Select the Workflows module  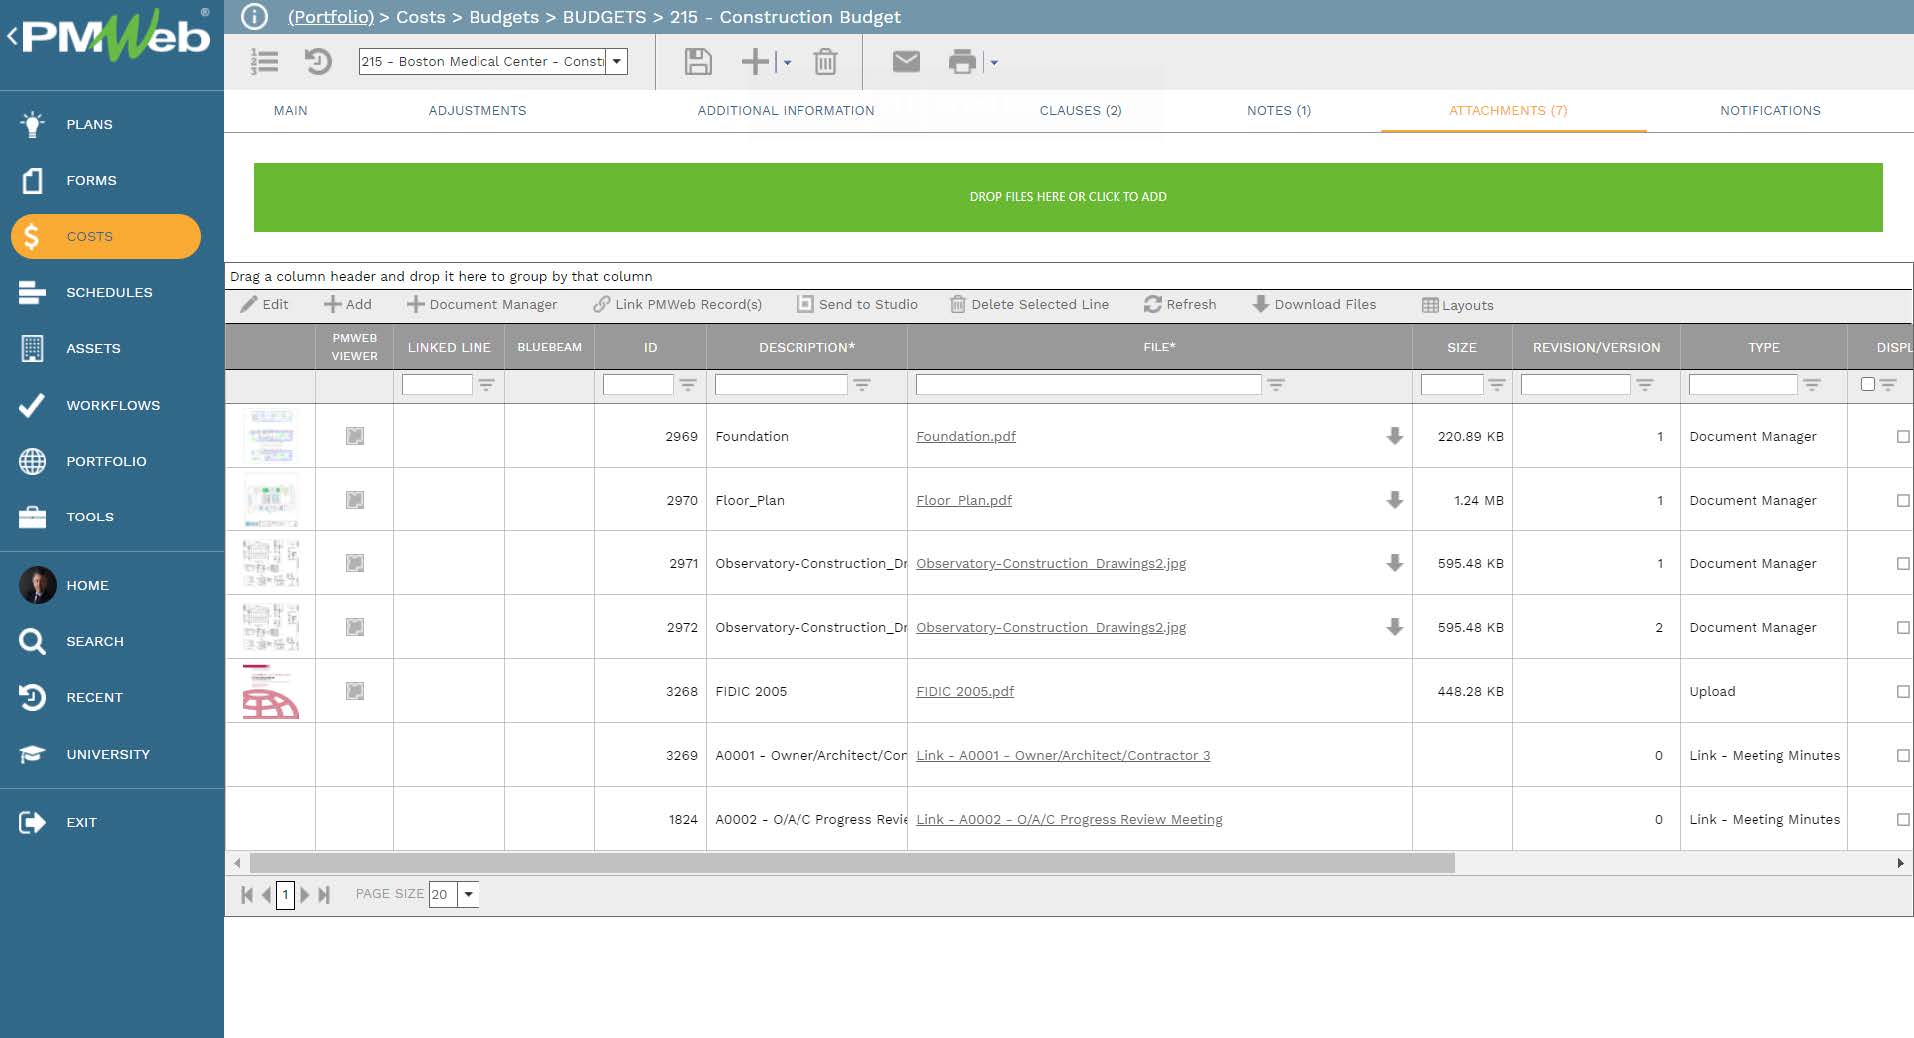112,405
